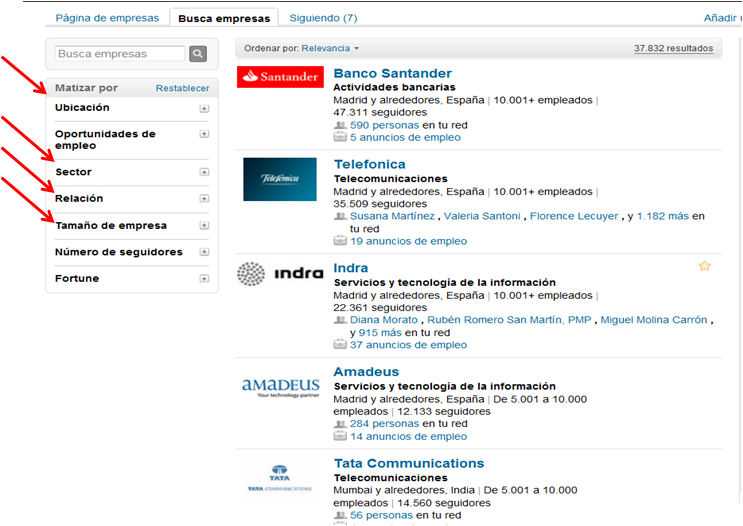Switch to Página de empresas tab
Image resolution: width=743 pixels, height=526 pixels.
pos(107,18)
